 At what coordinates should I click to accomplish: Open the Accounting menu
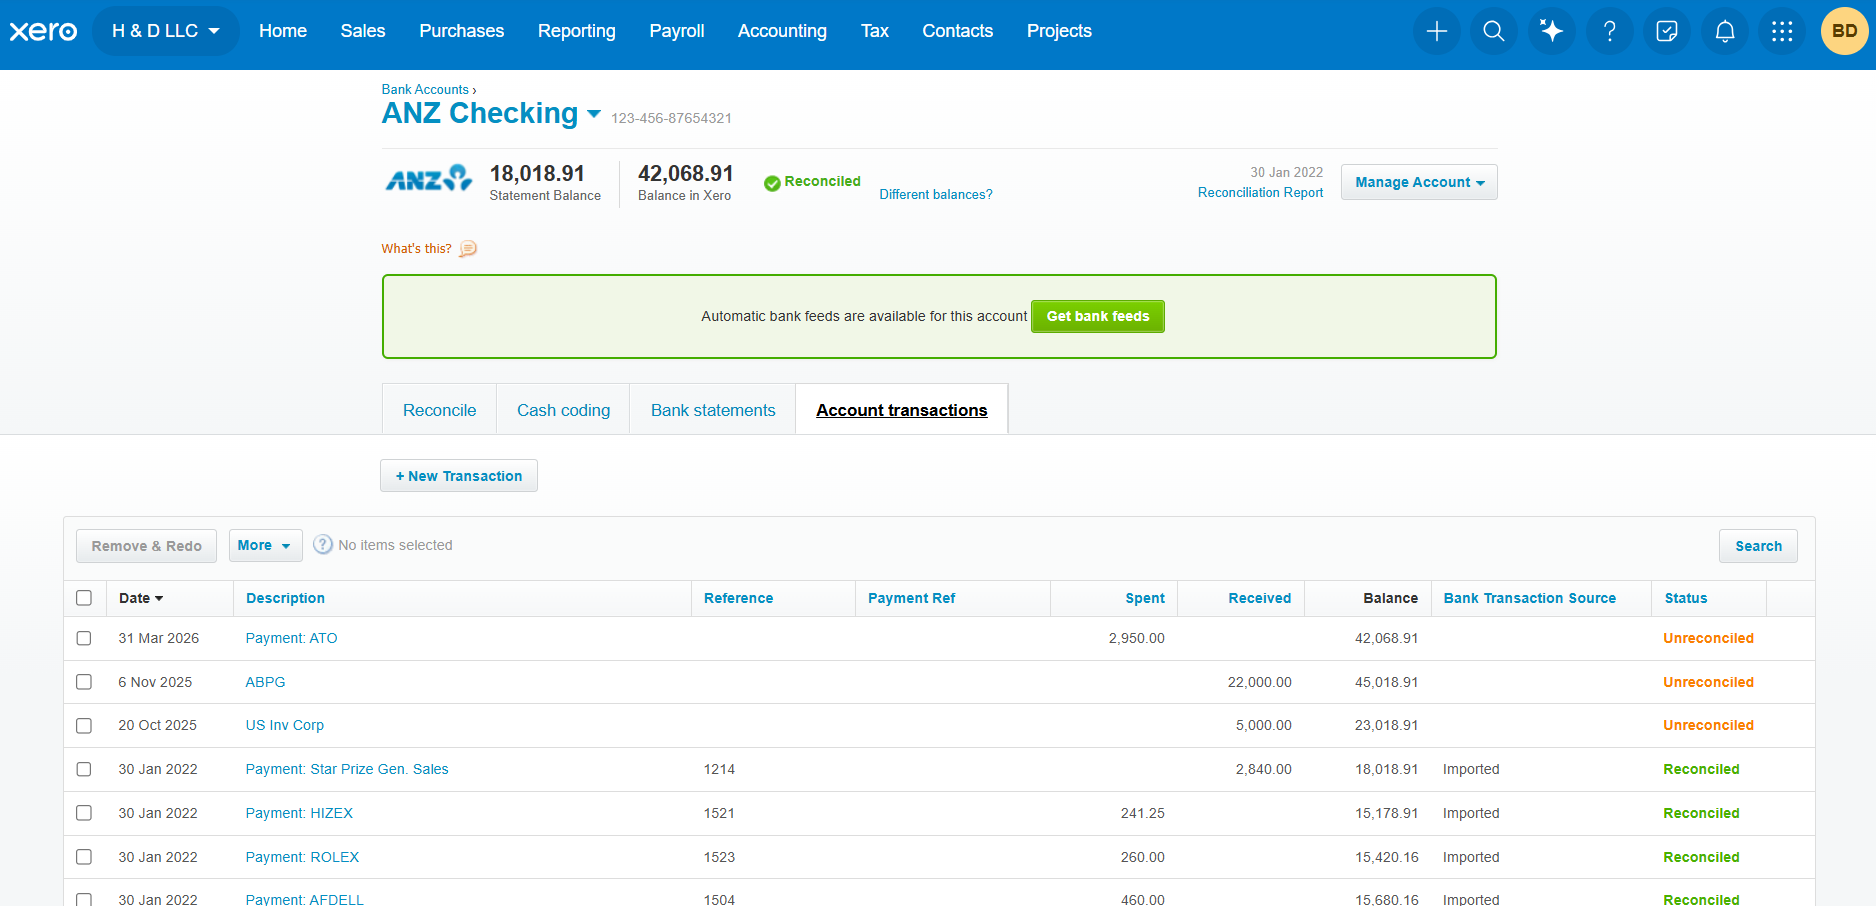782,31
